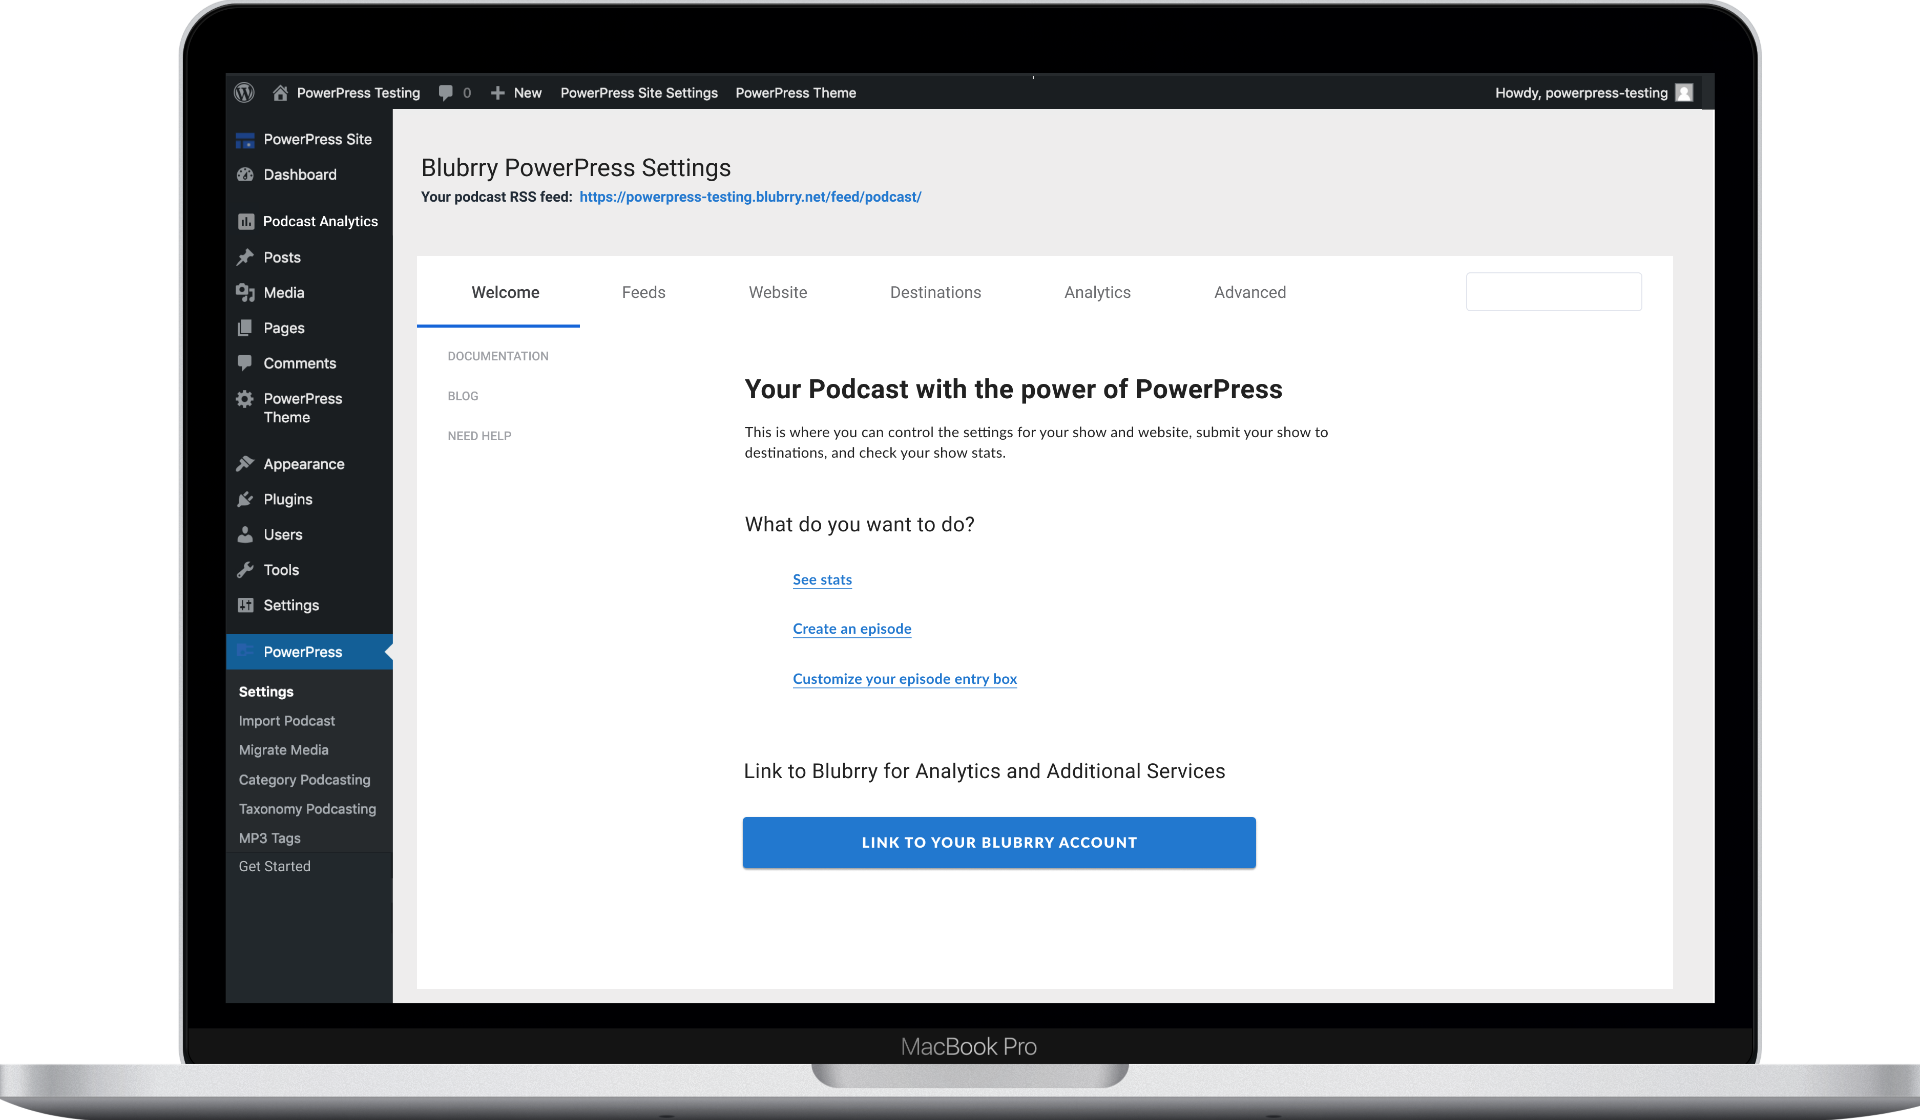Click the Settings sliders icon in sidebar

pyautogui.click(x=245, y=605)
